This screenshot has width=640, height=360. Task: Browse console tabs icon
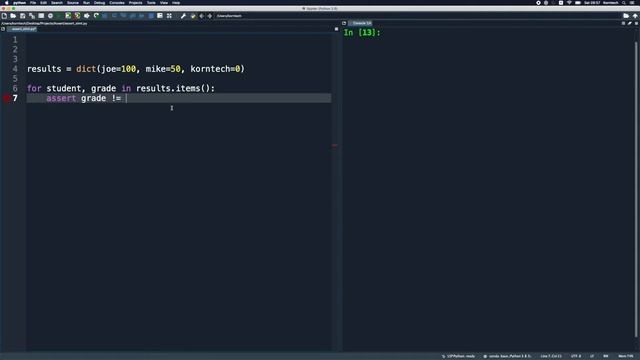click(x=344, y=23)
